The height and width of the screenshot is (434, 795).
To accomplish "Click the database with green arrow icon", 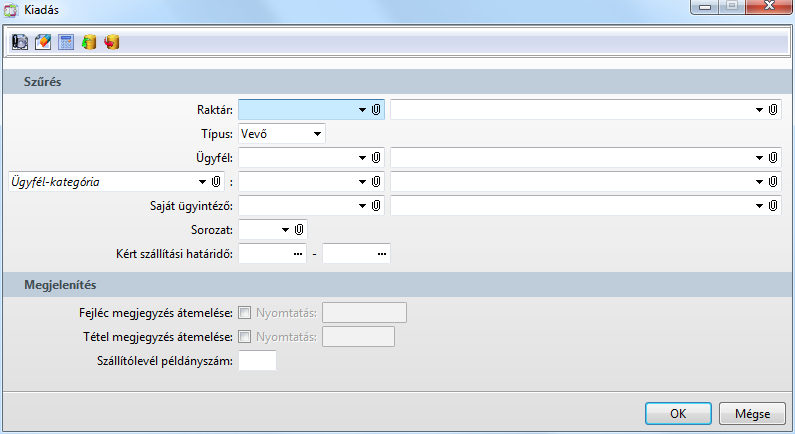I will point(89,42).
